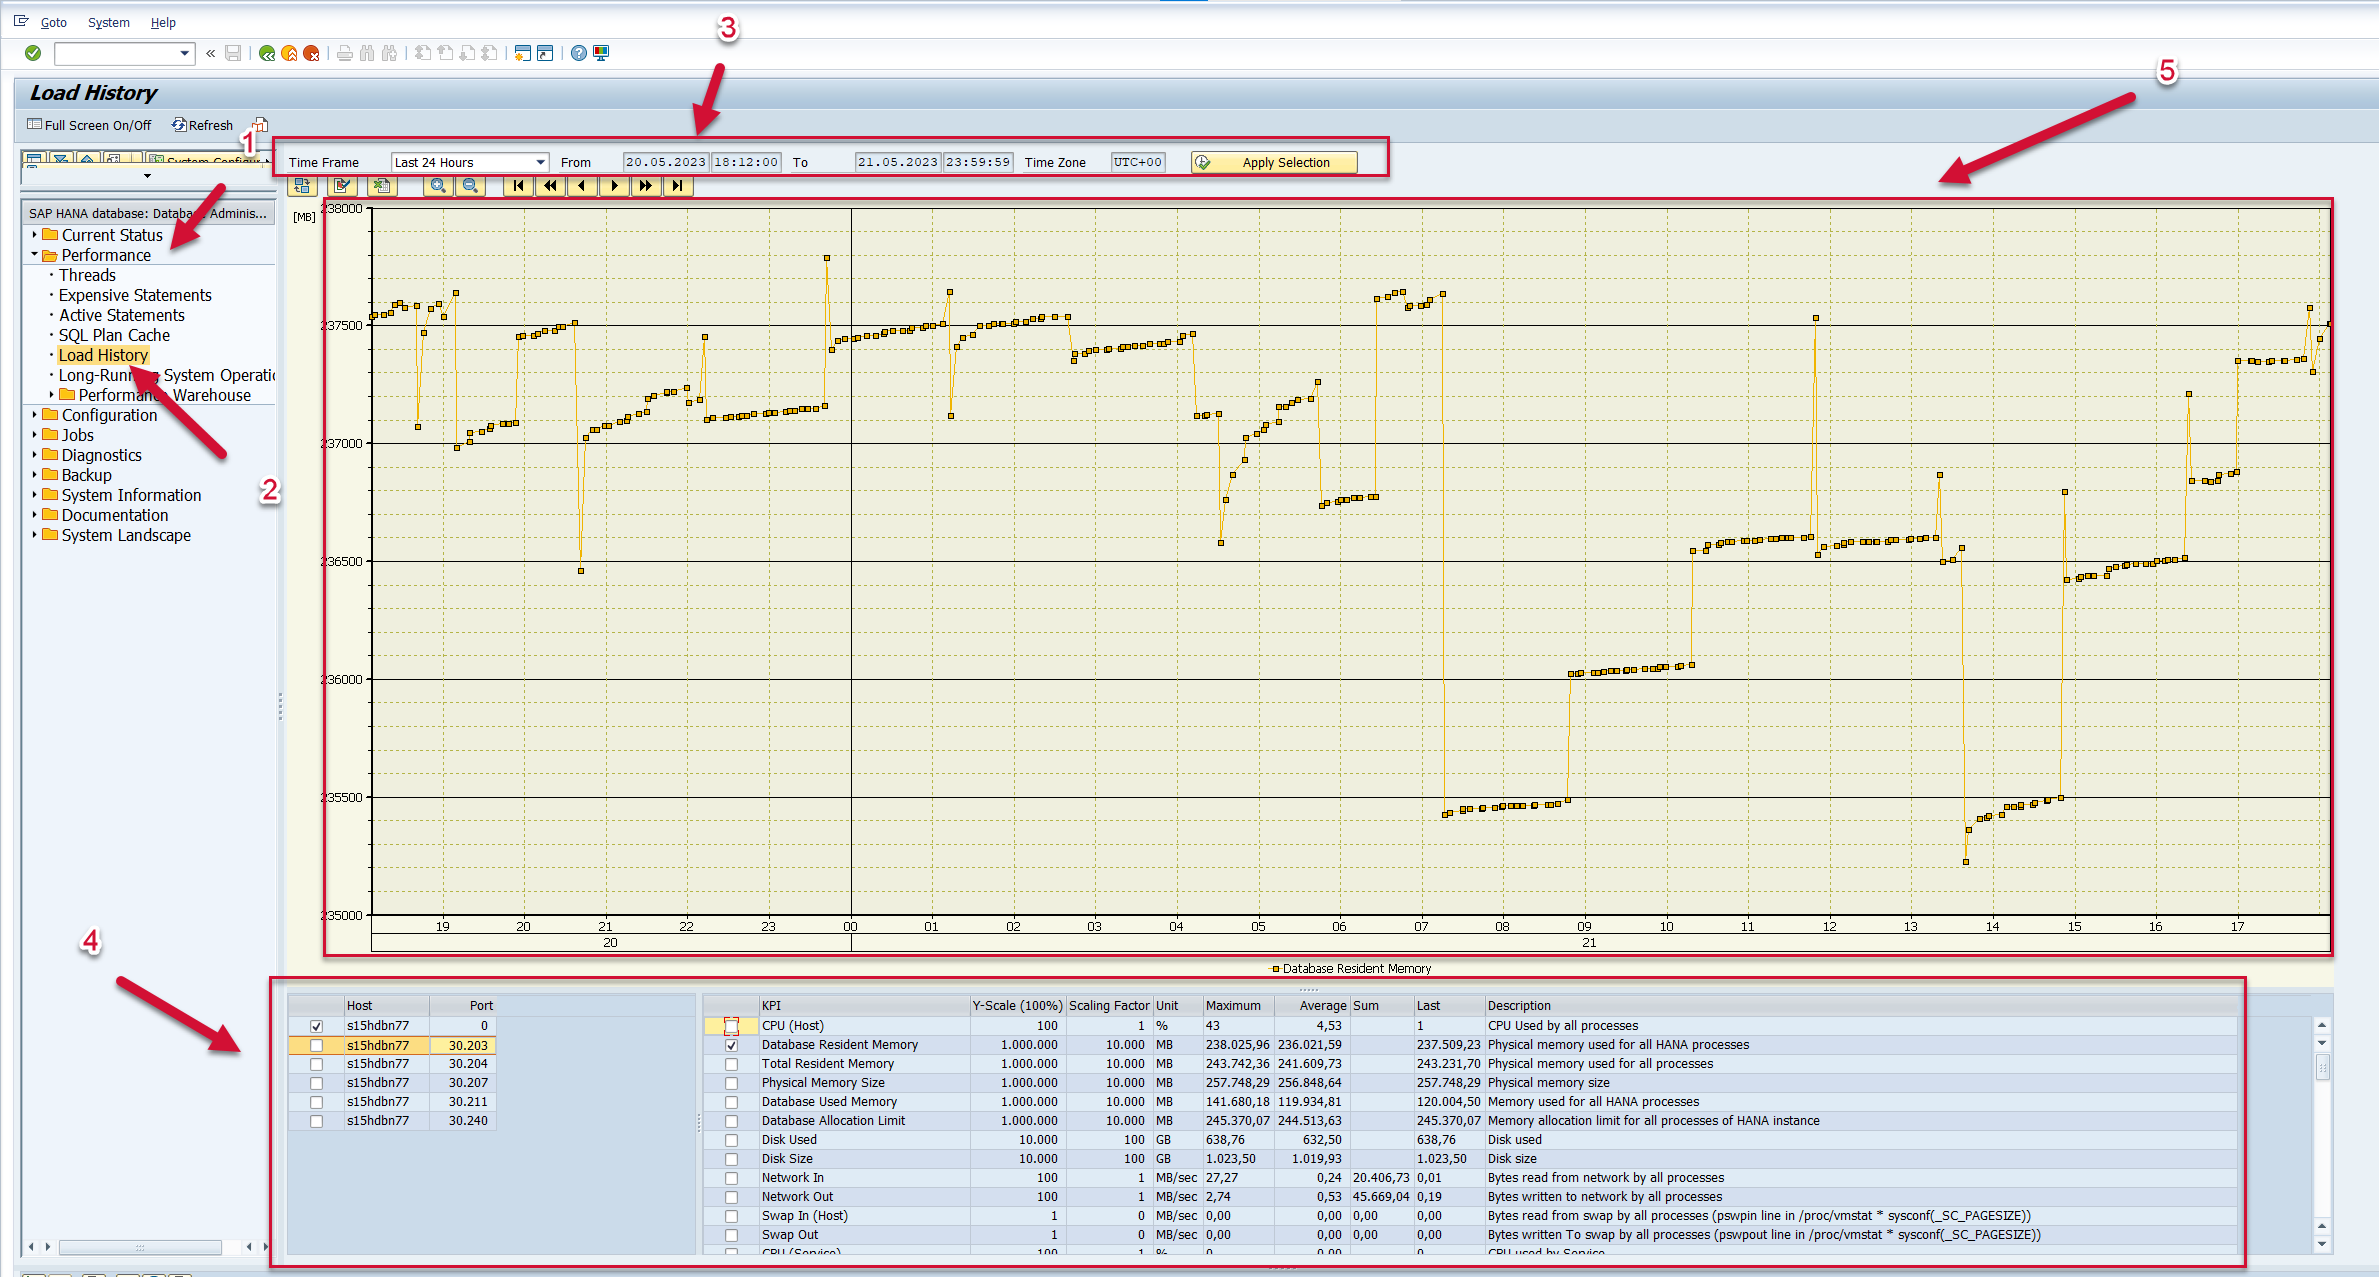Click the chart zoom in magnifier icon
Screen dimensions: 2379x1277
[x=438, y=186]
